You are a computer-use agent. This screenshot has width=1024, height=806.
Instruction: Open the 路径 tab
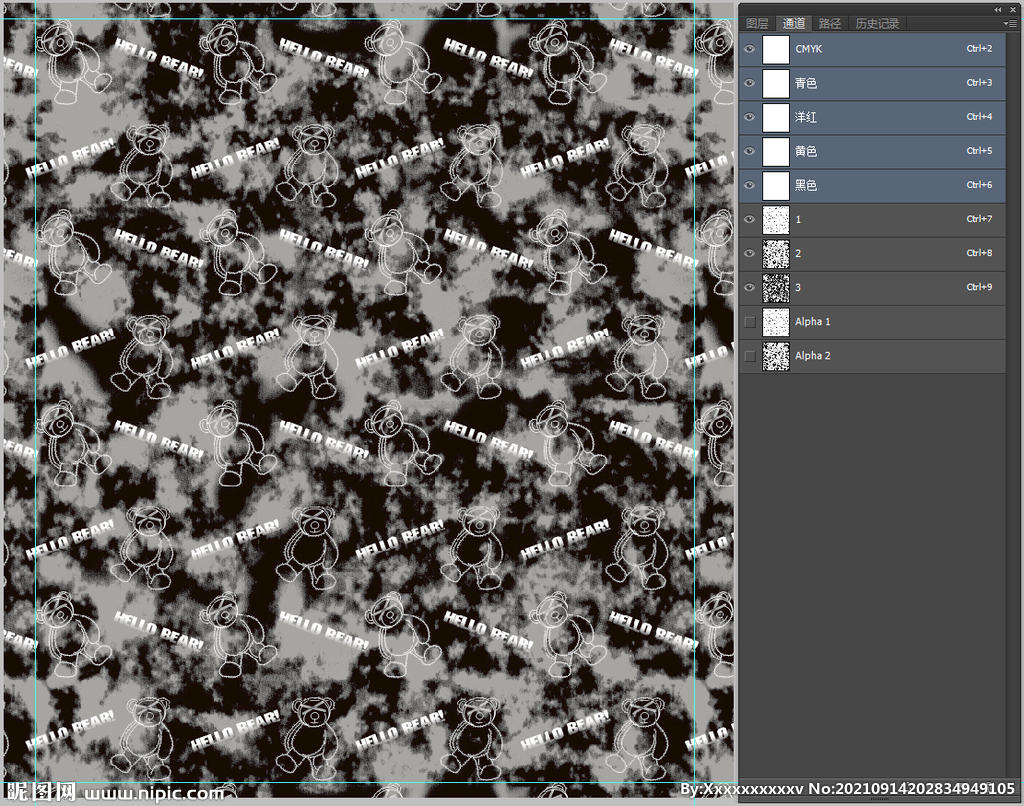pos(829,24)
